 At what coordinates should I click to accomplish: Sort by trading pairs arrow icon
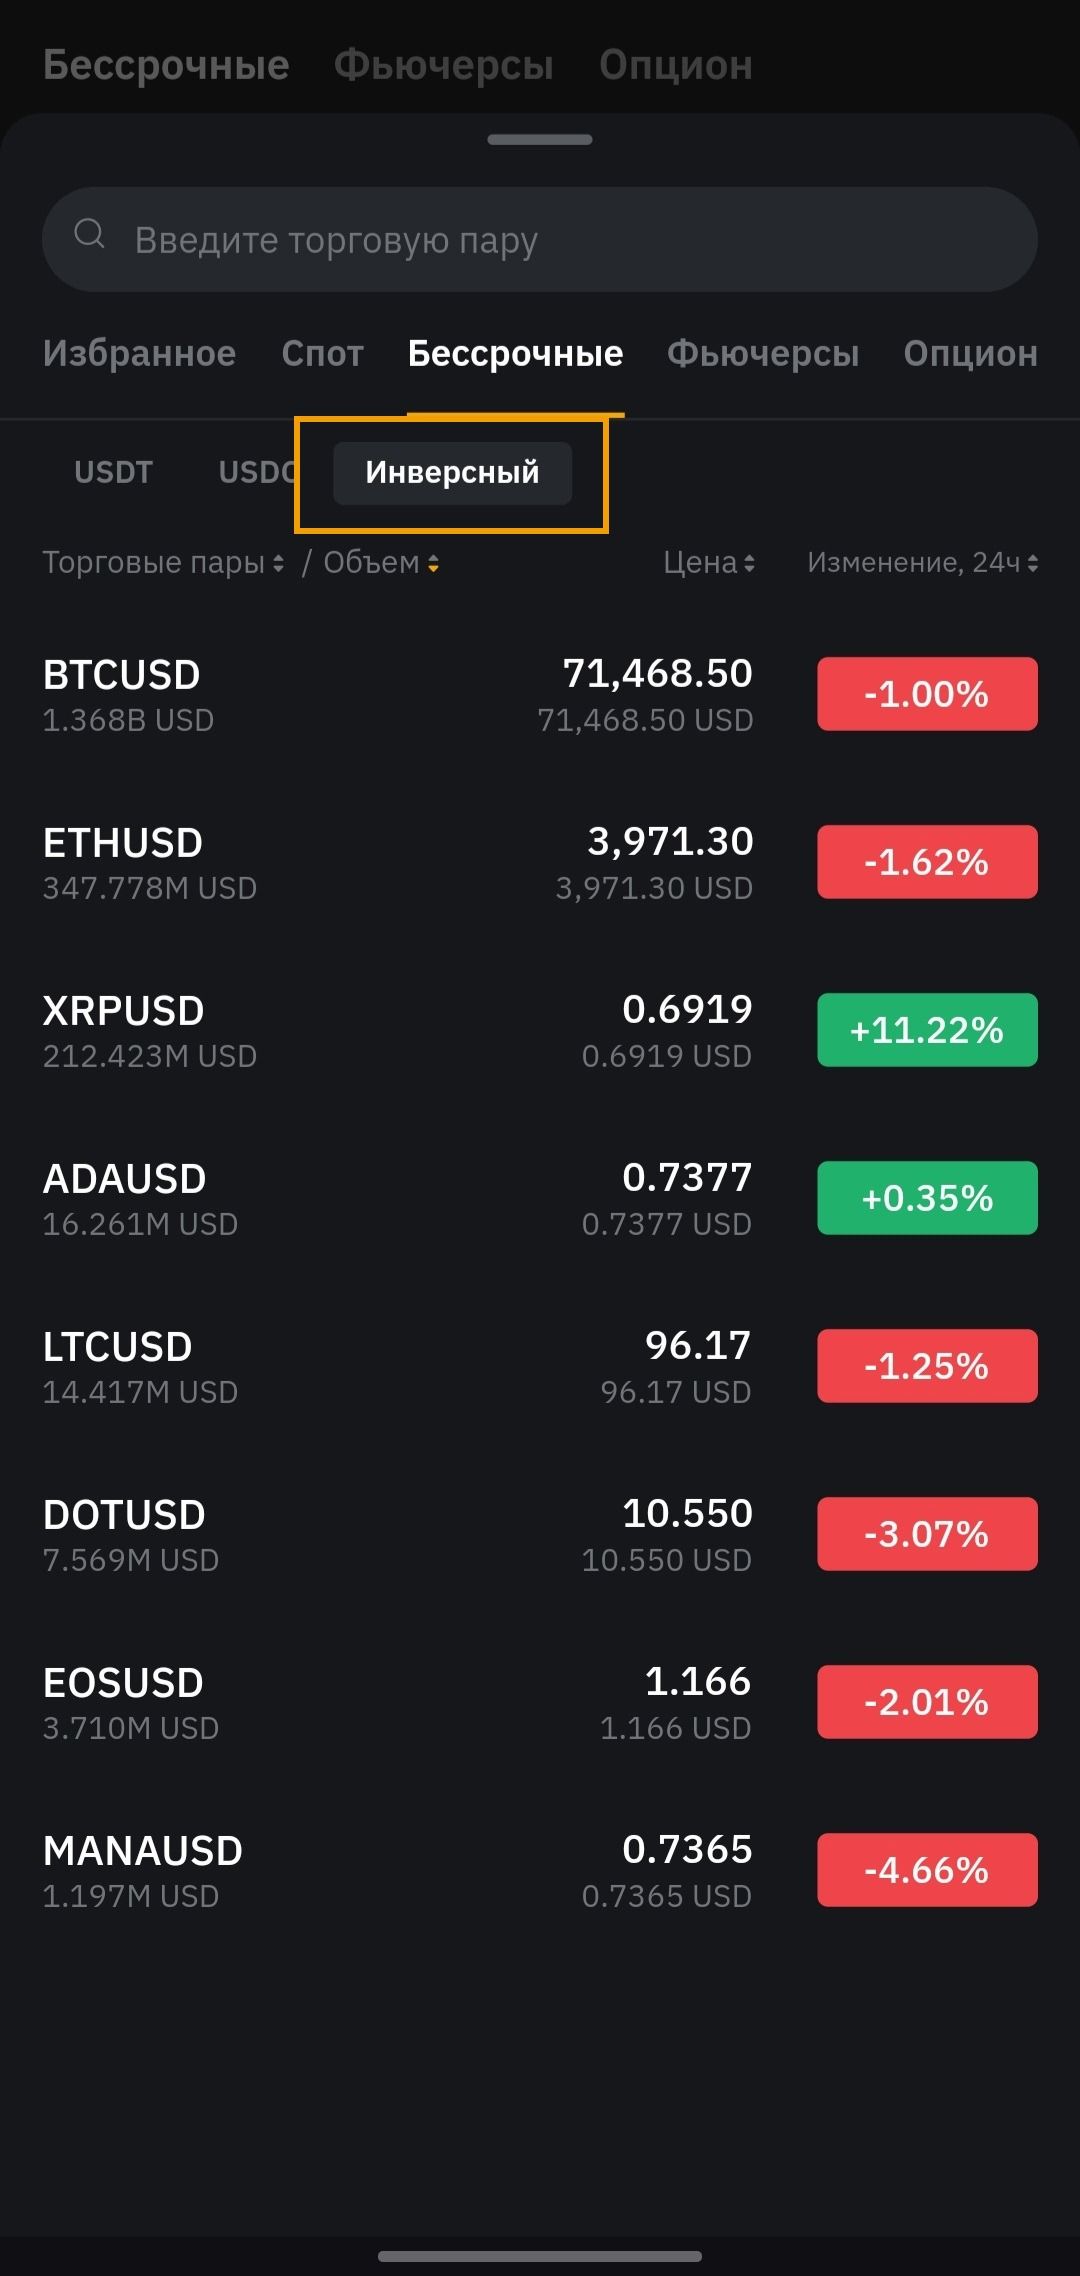(278, 564)
